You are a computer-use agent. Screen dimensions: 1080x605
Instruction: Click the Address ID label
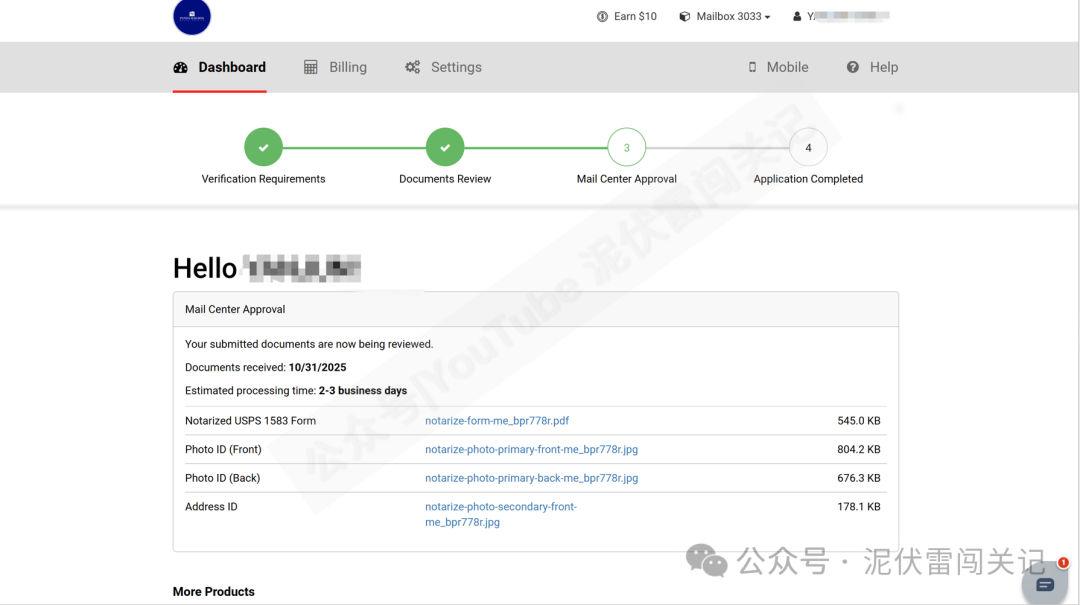pos(211,506)
